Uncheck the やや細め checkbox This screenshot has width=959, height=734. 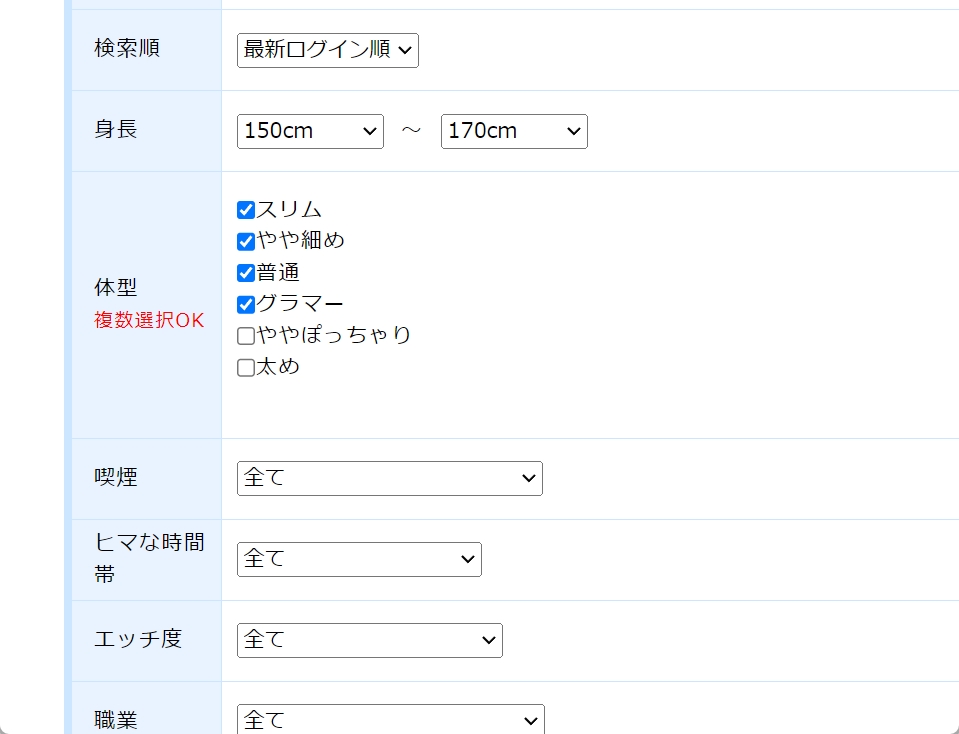coord(246,242)
